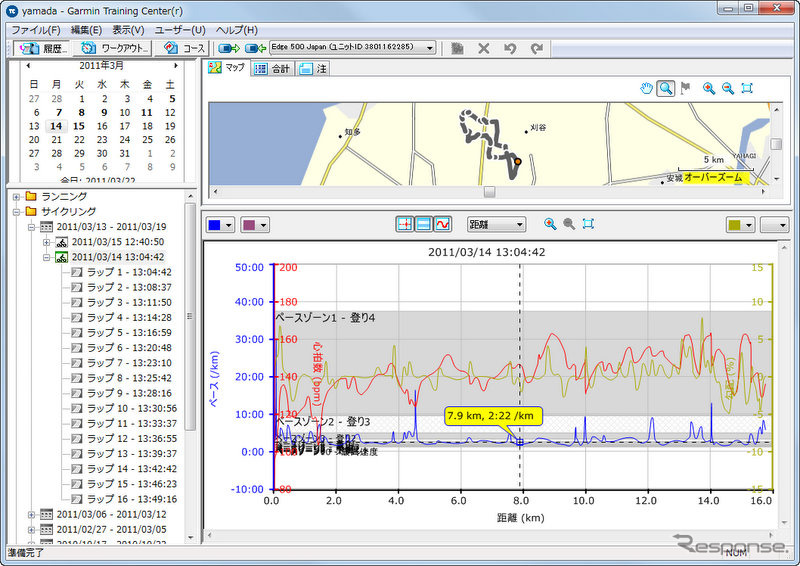
Task: Click the ワークアウト toolbar button
Action: (113, 48)
